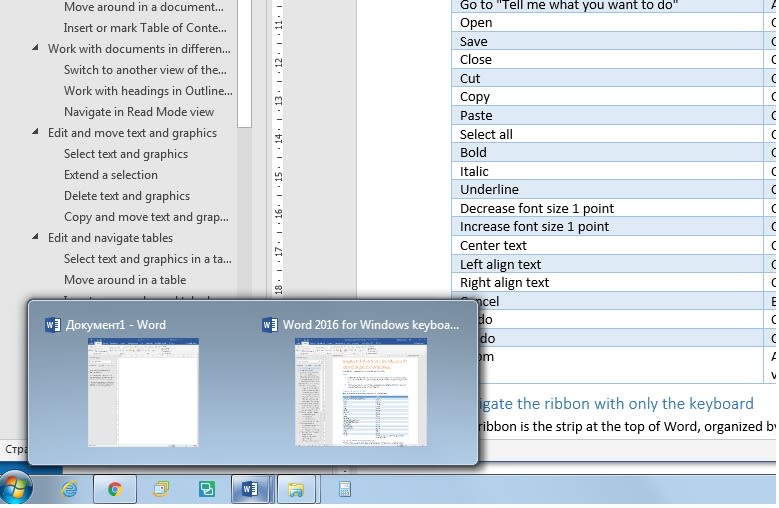Screen dimensions: 779x508
Task: Collapse 'Edit and move text and graphics' heading
Action: (x=35, y=132)
